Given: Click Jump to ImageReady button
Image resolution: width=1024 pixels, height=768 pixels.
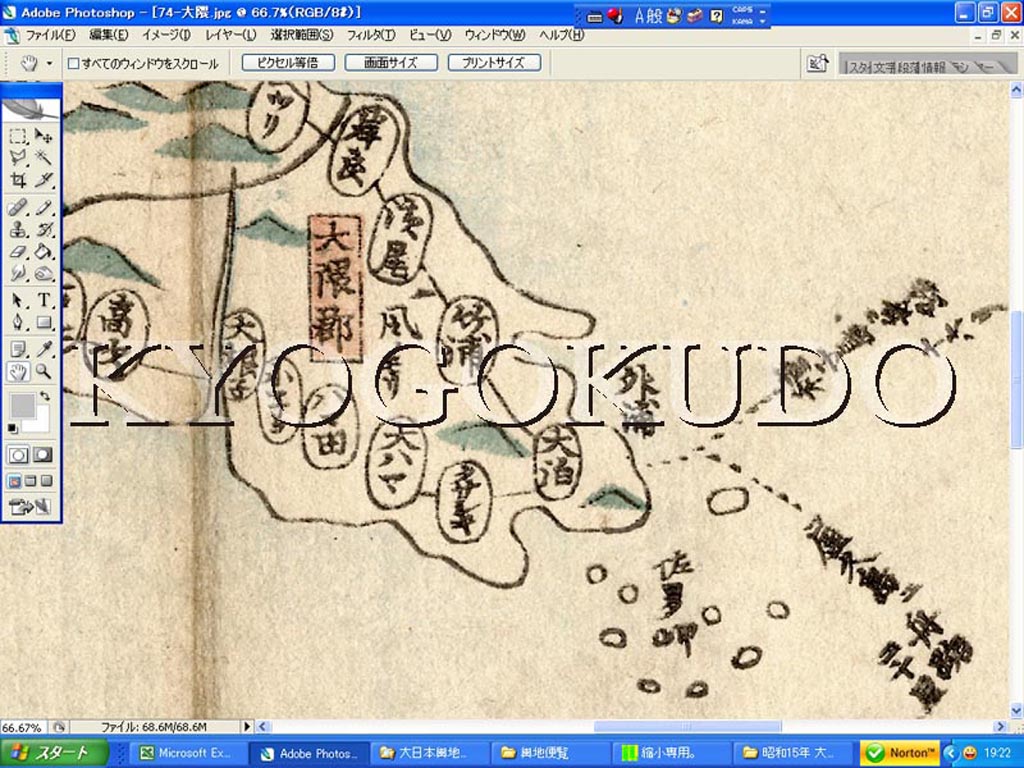Looking at the screenshot, I should click(30, 506).
